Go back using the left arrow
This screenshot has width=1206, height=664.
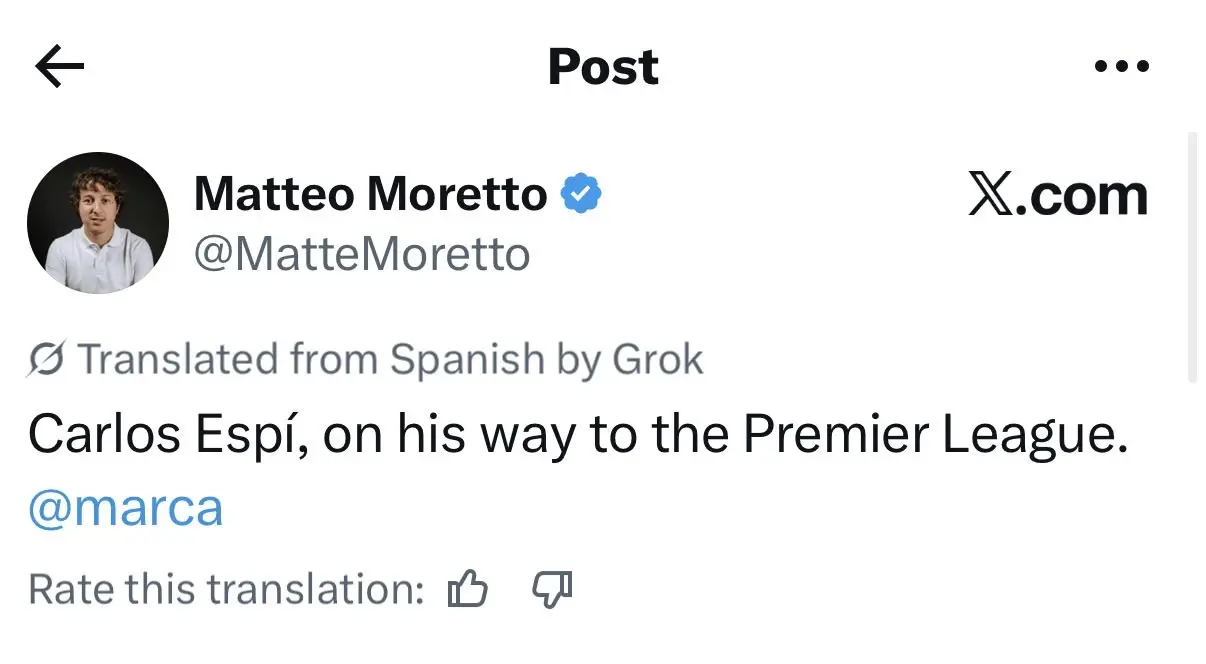[59, 67]
